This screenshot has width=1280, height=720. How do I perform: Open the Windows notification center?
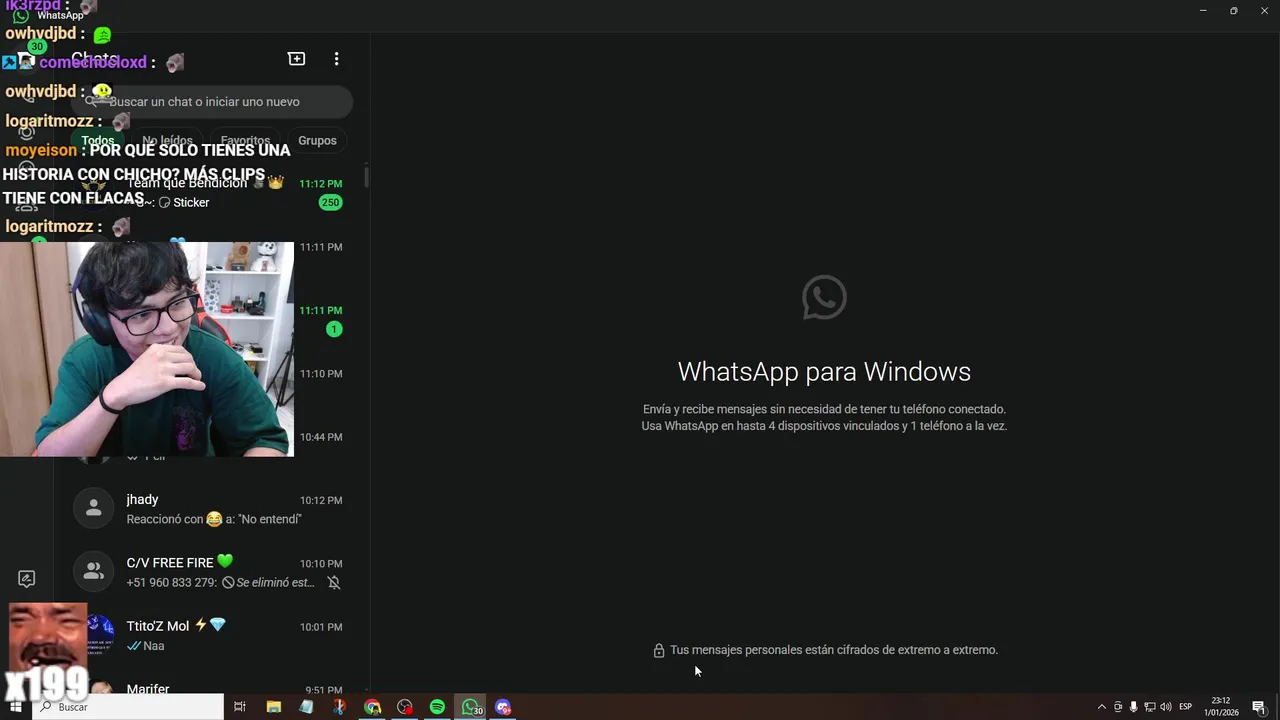pyautogui.click(x=1259, y=707)
